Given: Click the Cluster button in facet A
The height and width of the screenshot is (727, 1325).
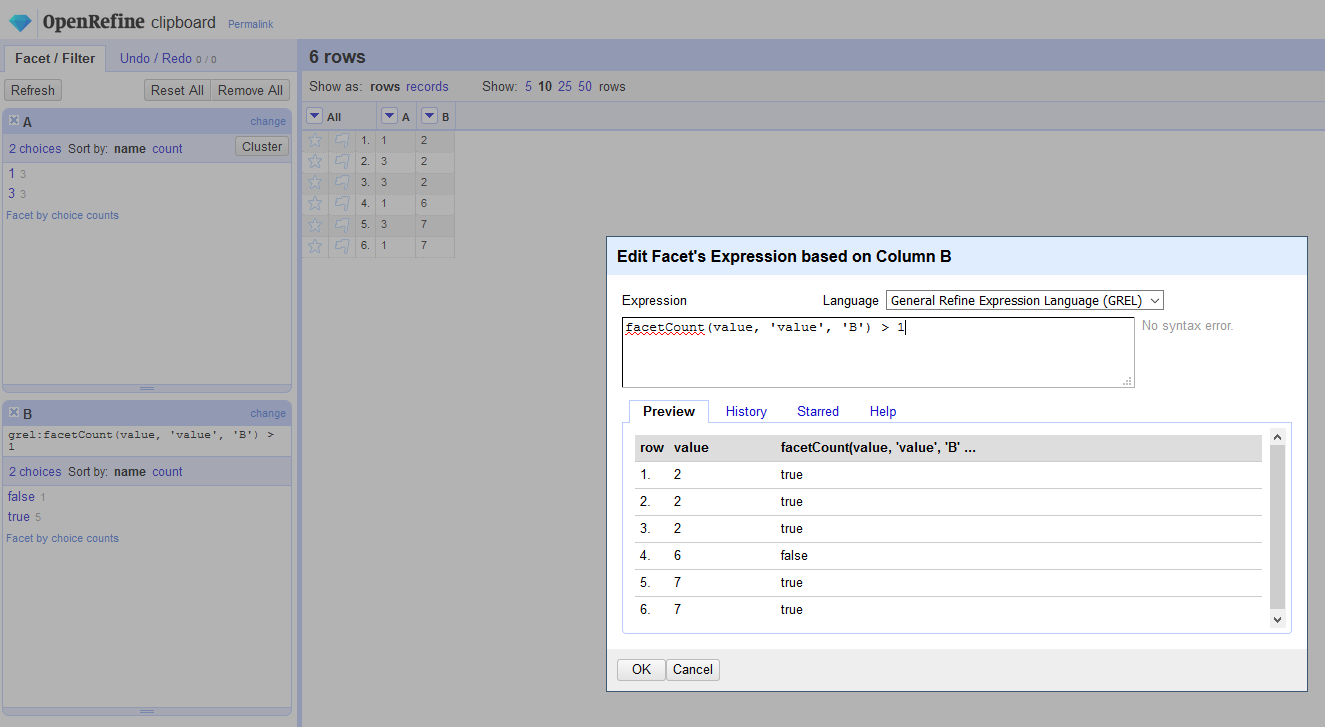Looking at the screenshot, I should point(262,146).
